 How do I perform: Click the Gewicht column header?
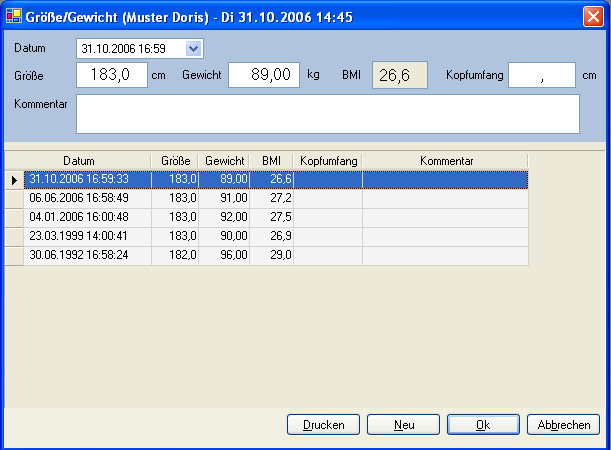click(x=224, y=160)
